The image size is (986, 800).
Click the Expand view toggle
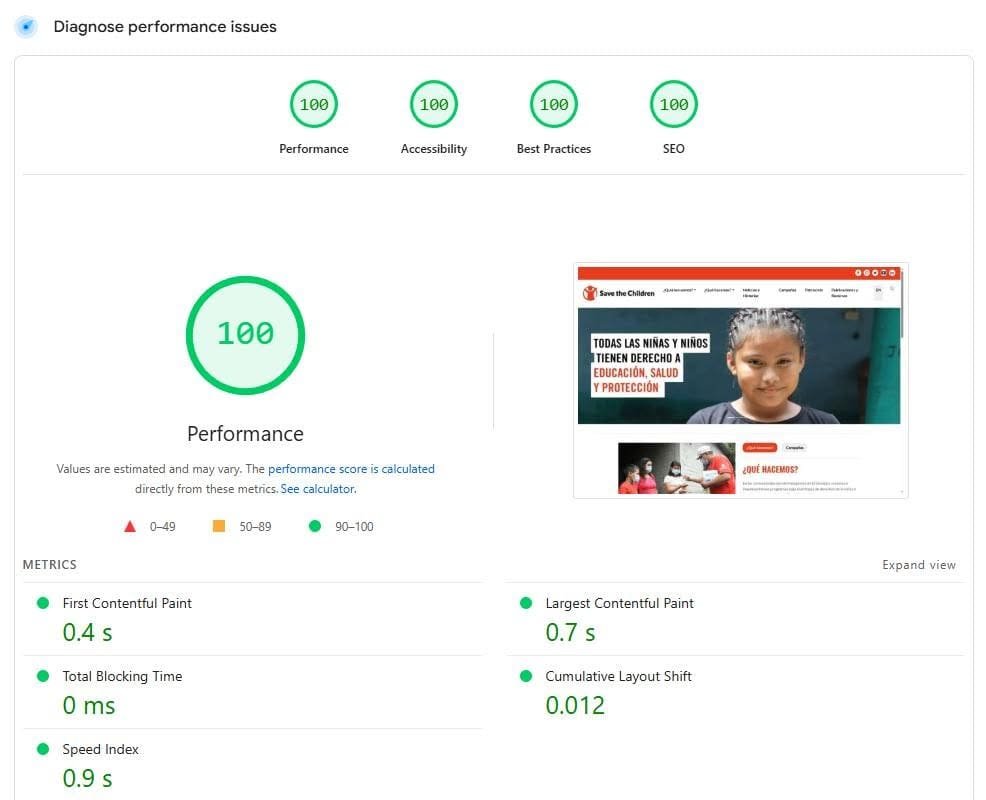coord(919,565)
